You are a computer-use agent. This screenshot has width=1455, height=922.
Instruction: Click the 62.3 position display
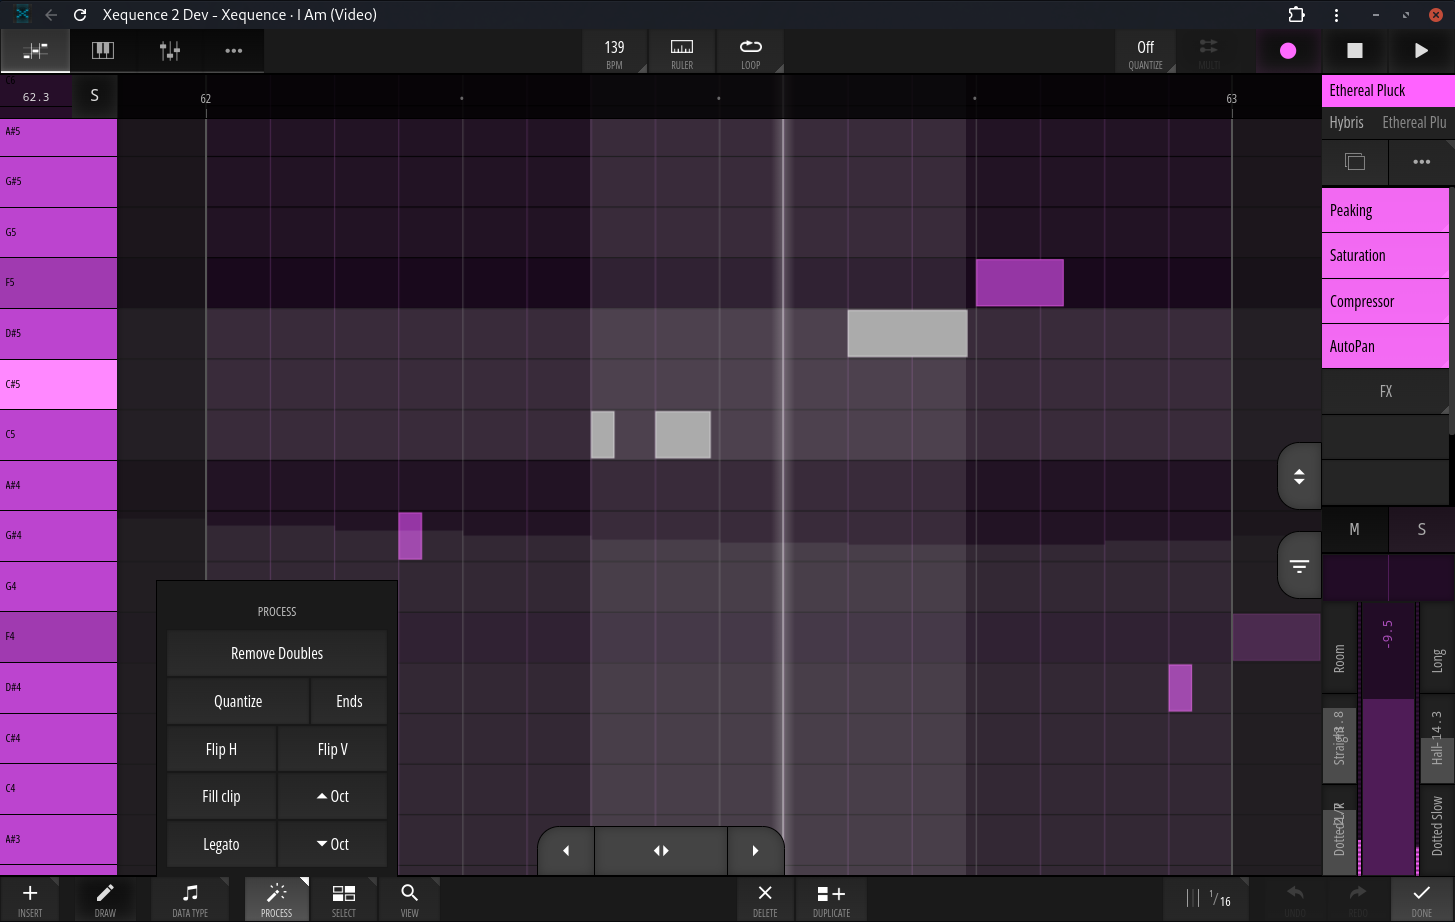37,97
